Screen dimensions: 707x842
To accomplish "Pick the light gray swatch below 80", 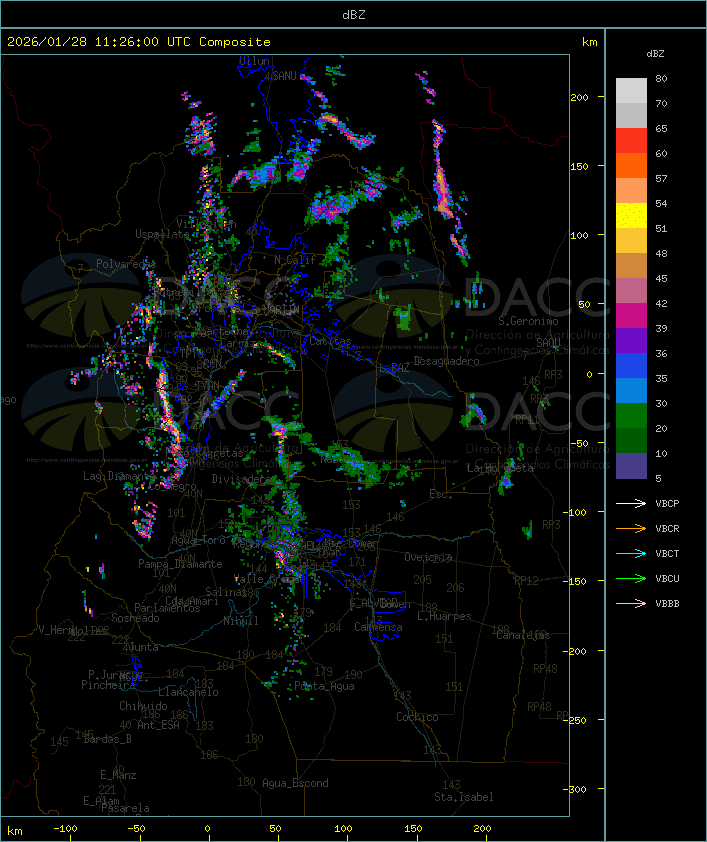I will point(631,91).
